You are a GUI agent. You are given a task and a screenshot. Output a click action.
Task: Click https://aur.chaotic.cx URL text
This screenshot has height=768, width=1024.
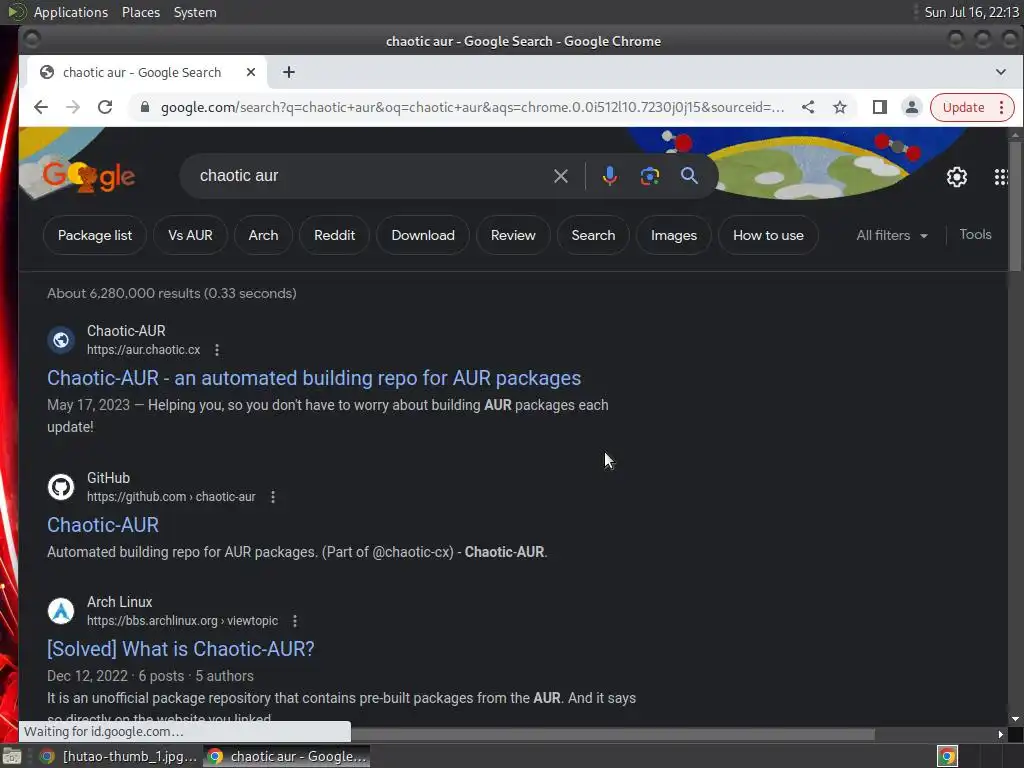coord(144,350)
